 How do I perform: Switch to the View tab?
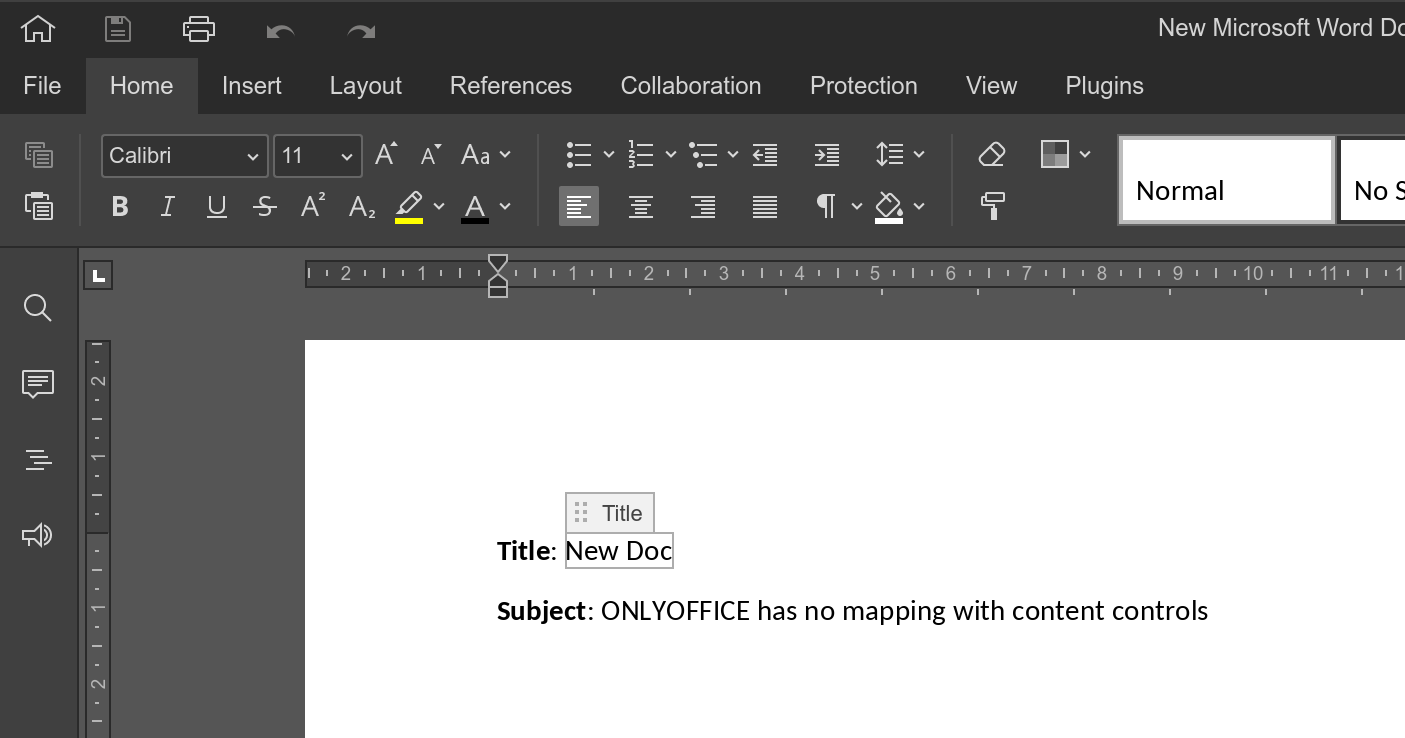pos(992,86)
